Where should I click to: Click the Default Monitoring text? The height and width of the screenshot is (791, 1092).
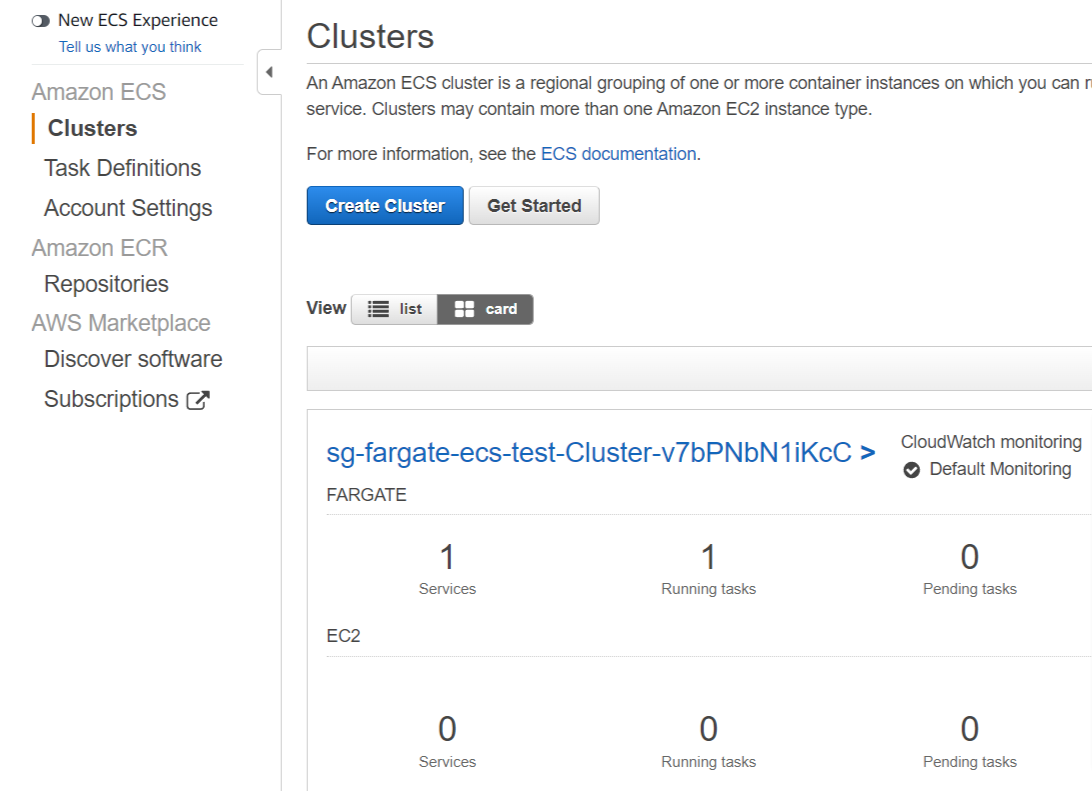tap(1000, 469)
